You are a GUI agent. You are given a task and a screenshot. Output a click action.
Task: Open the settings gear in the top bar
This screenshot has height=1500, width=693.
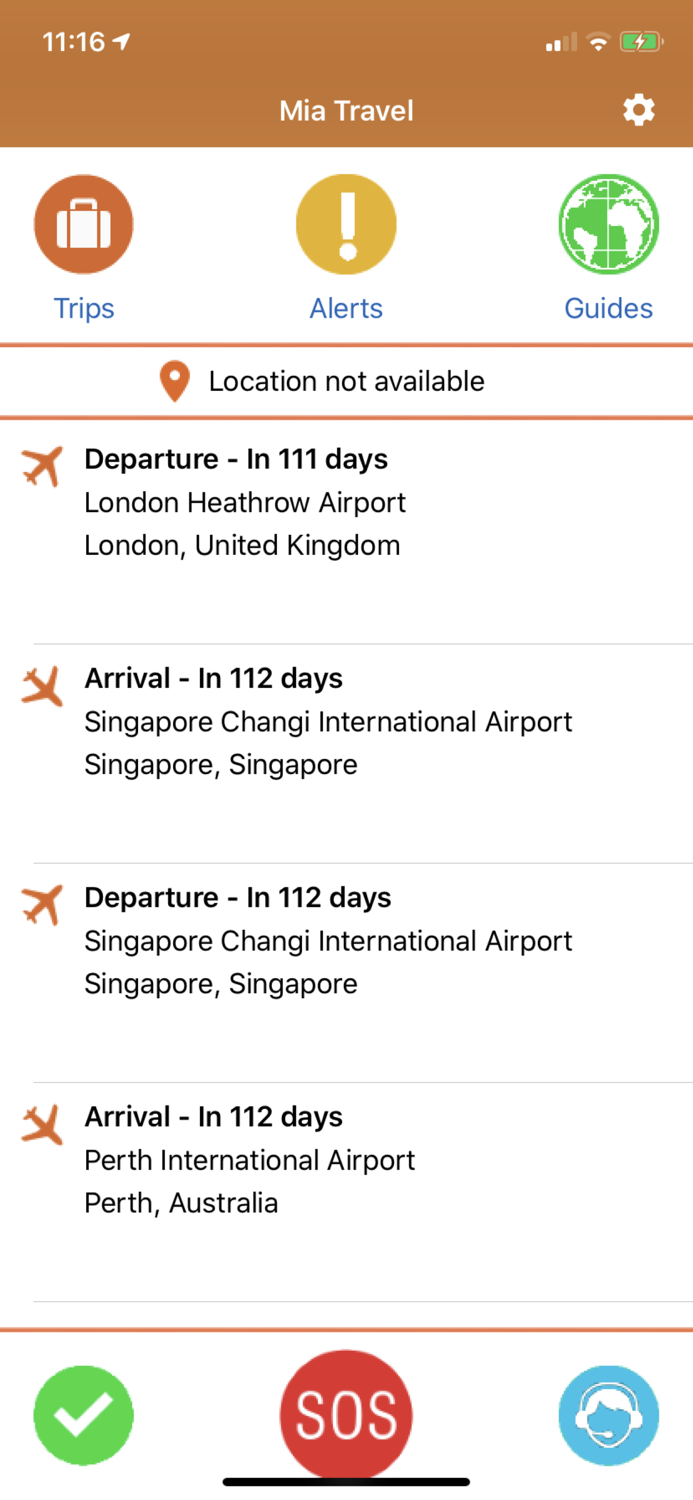(x=639, y=110)
